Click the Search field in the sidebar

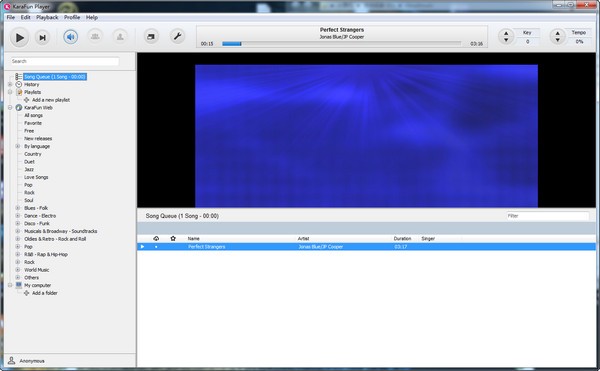click(65, 61)
